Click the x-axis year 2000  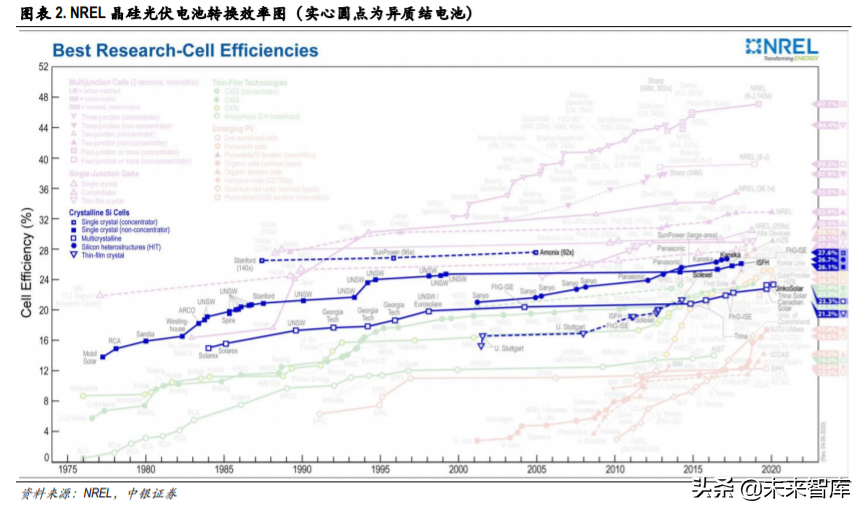tap(458, 469)
